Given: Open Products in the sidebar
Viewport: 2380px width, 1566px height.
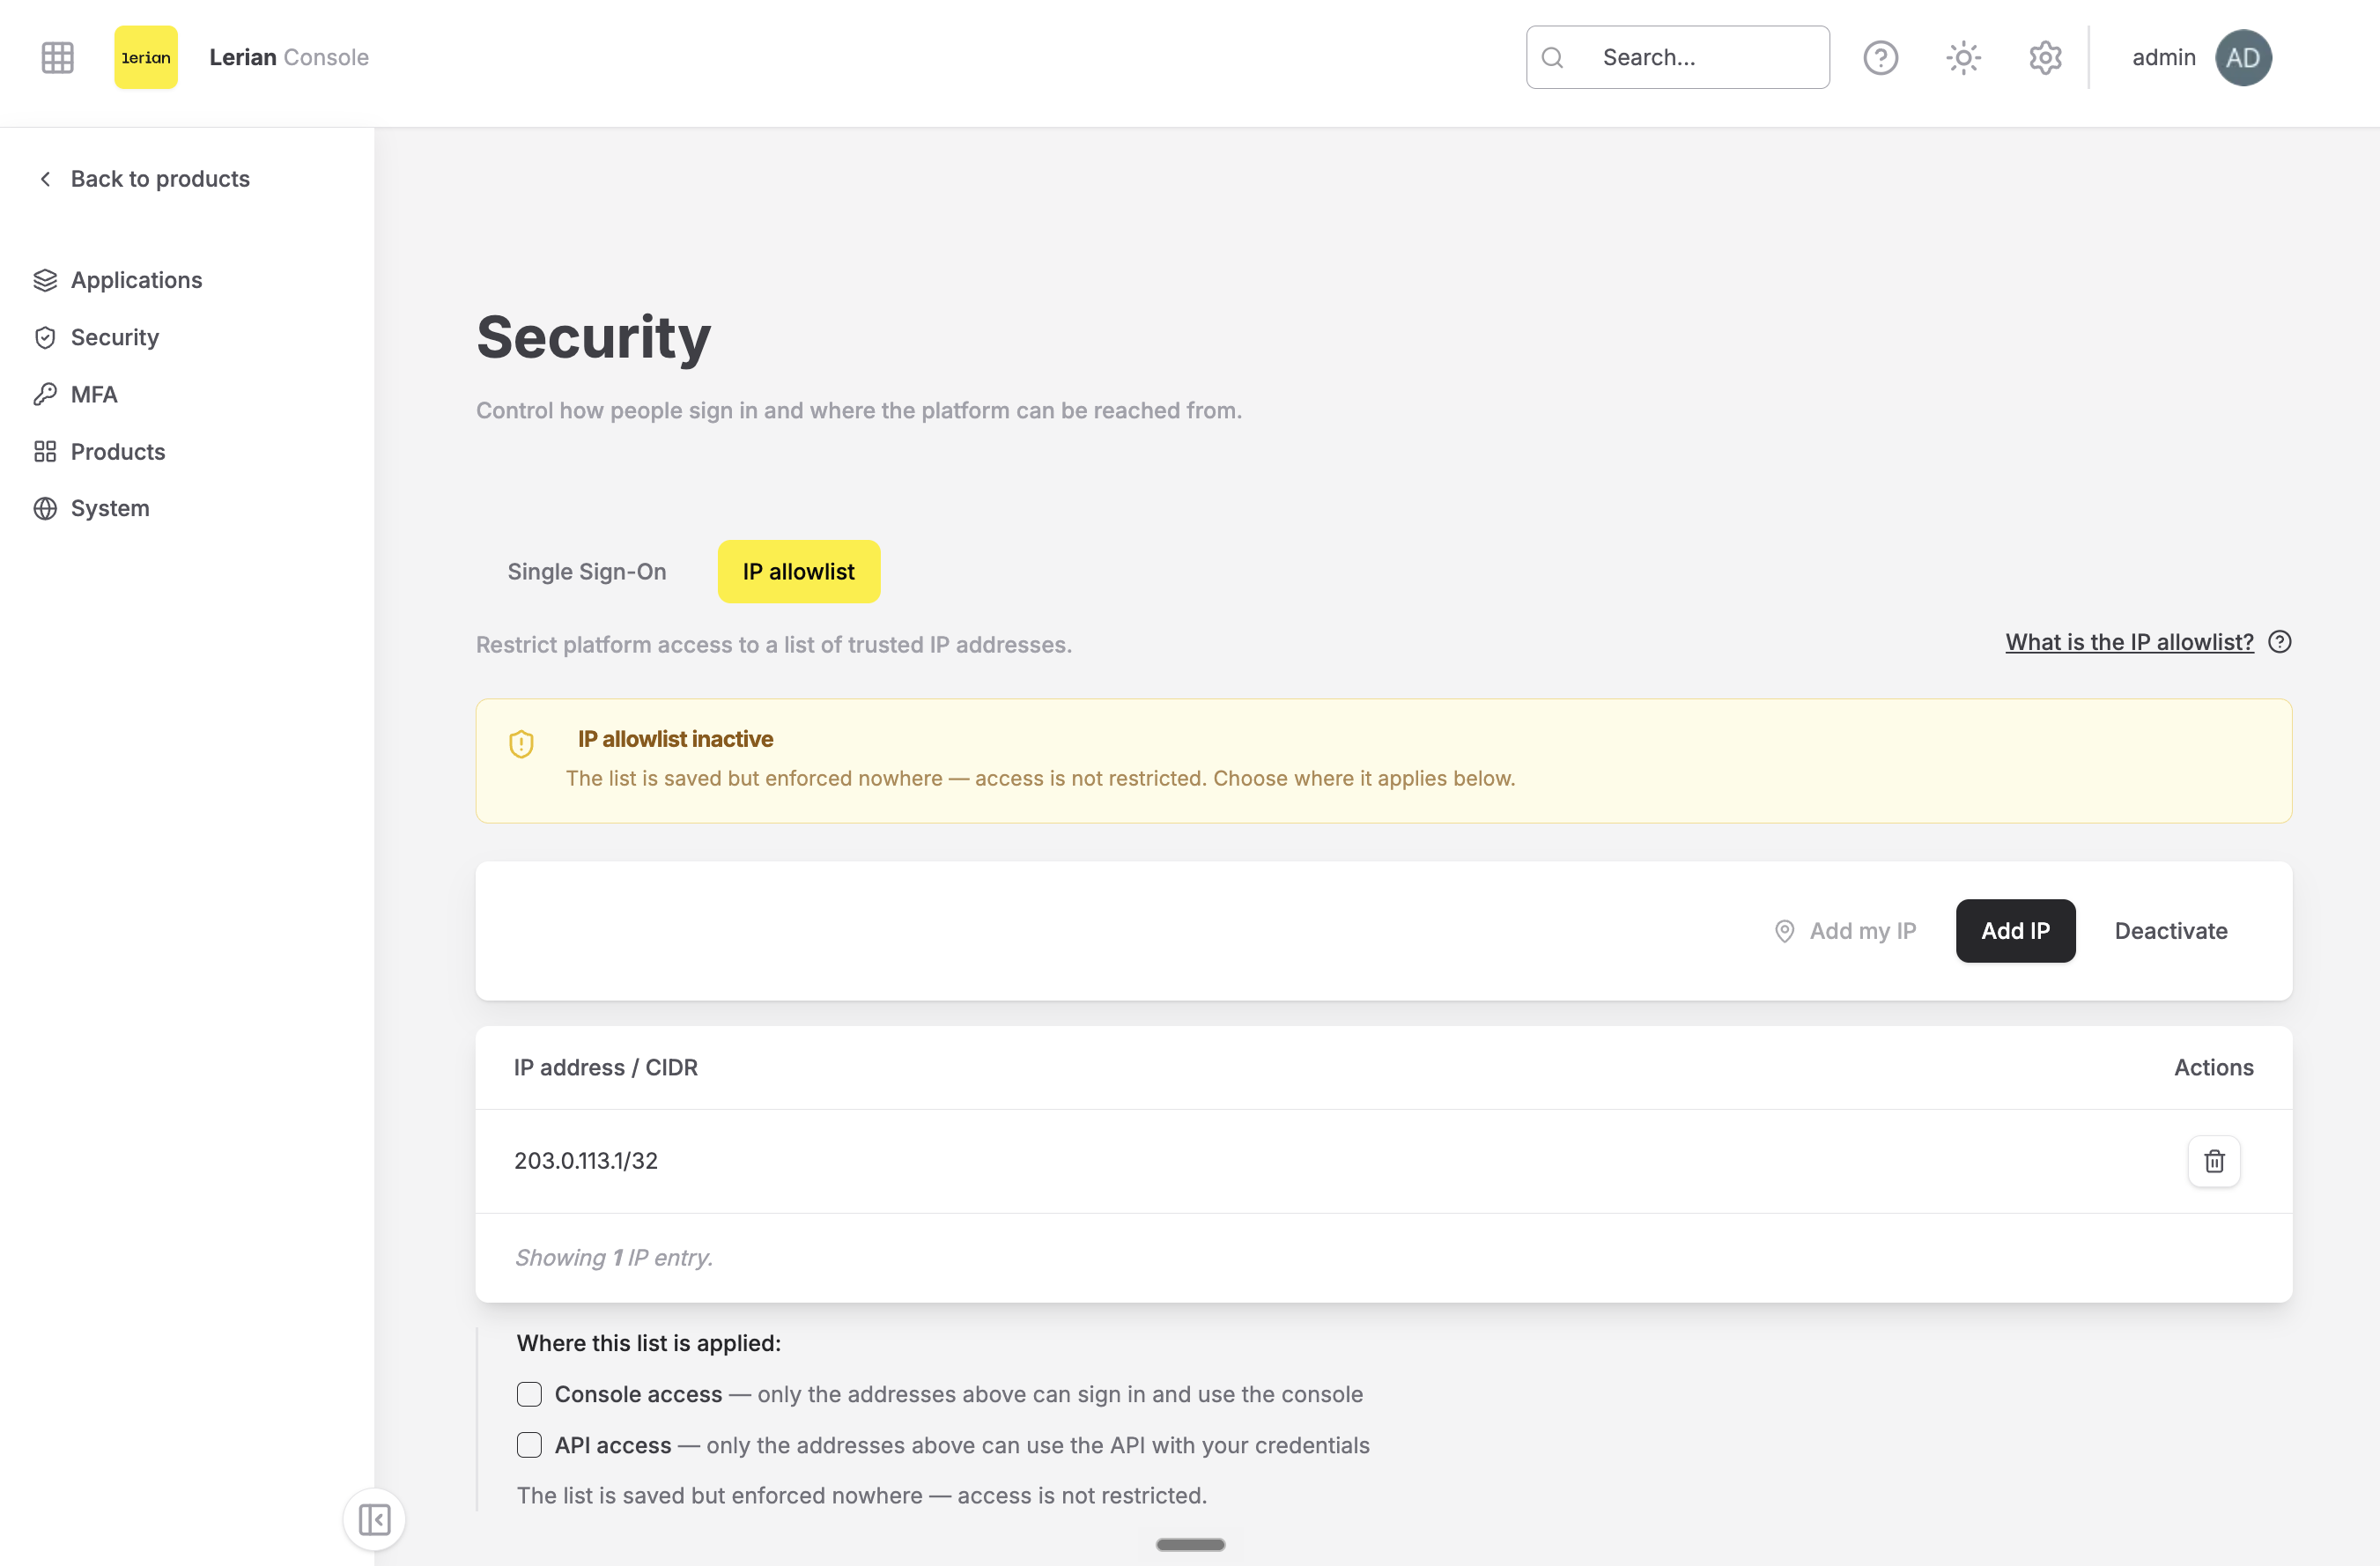Looking at the screenshot, I should point(118,451).
